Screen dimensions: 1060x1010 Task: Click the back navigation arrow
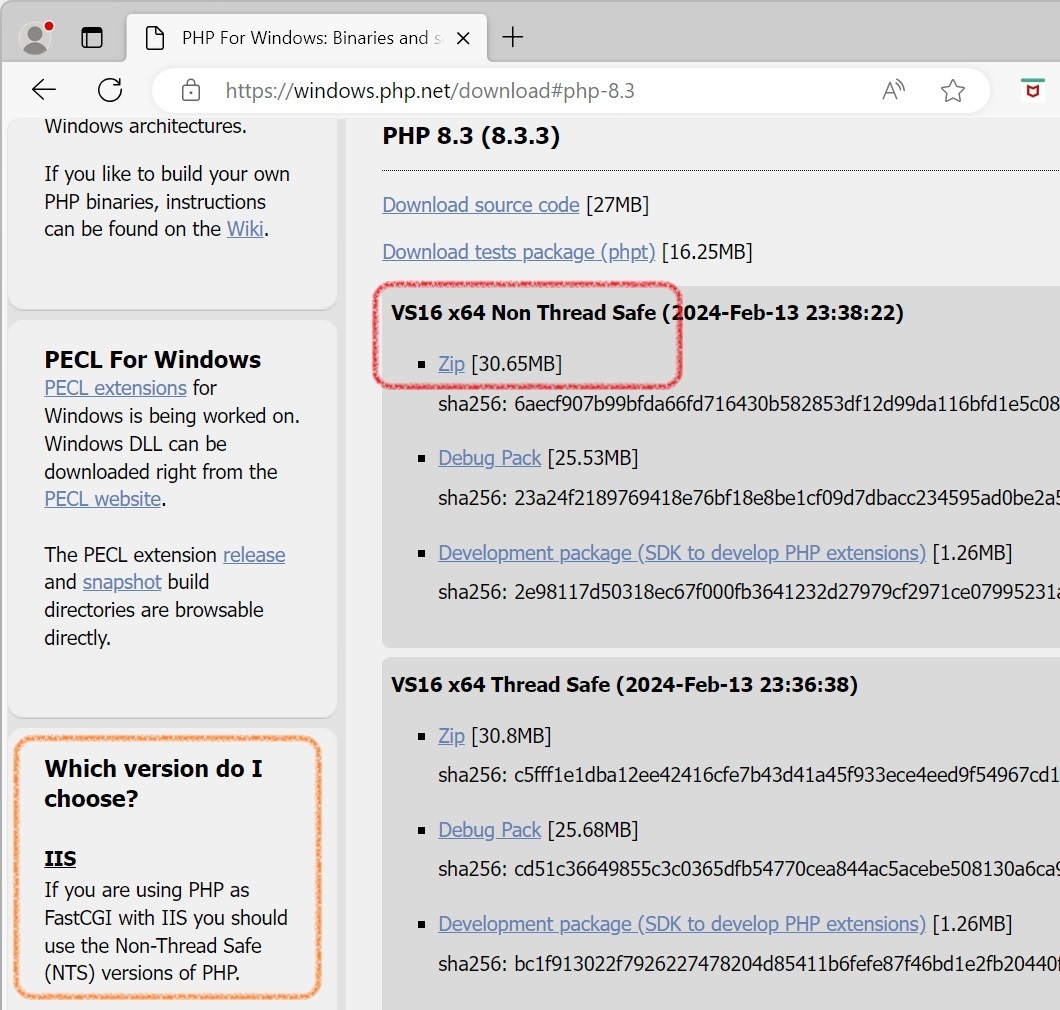pyautogui.click(x=44, y=91)
